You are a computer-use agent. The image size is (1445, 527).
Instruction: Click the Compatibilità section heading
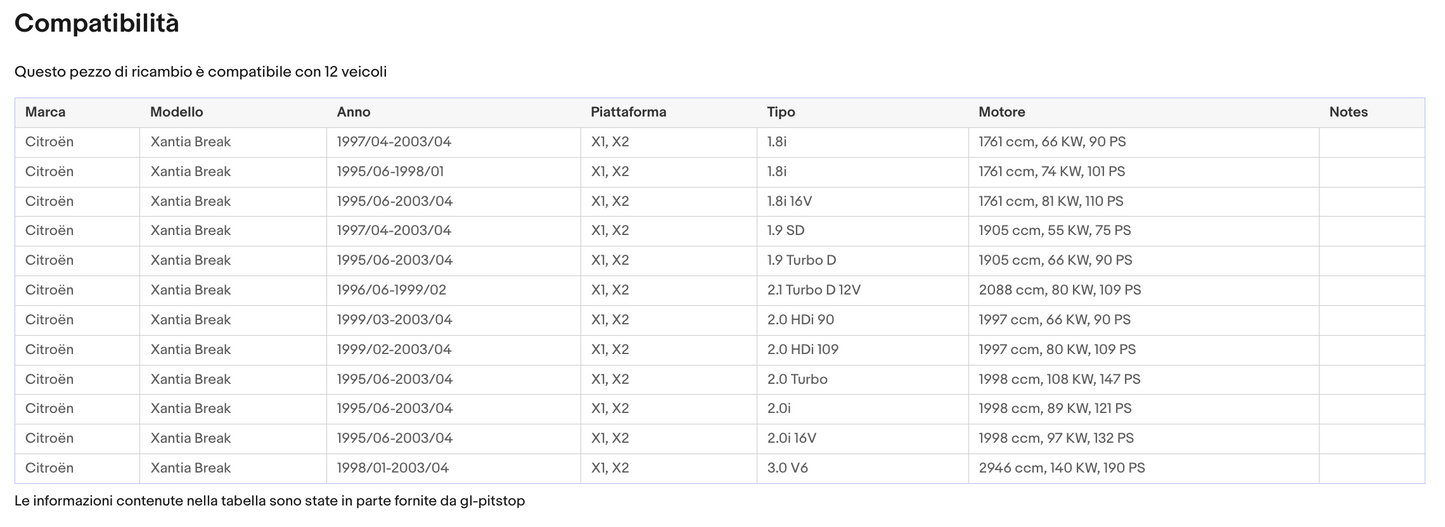tap(97, 24)
